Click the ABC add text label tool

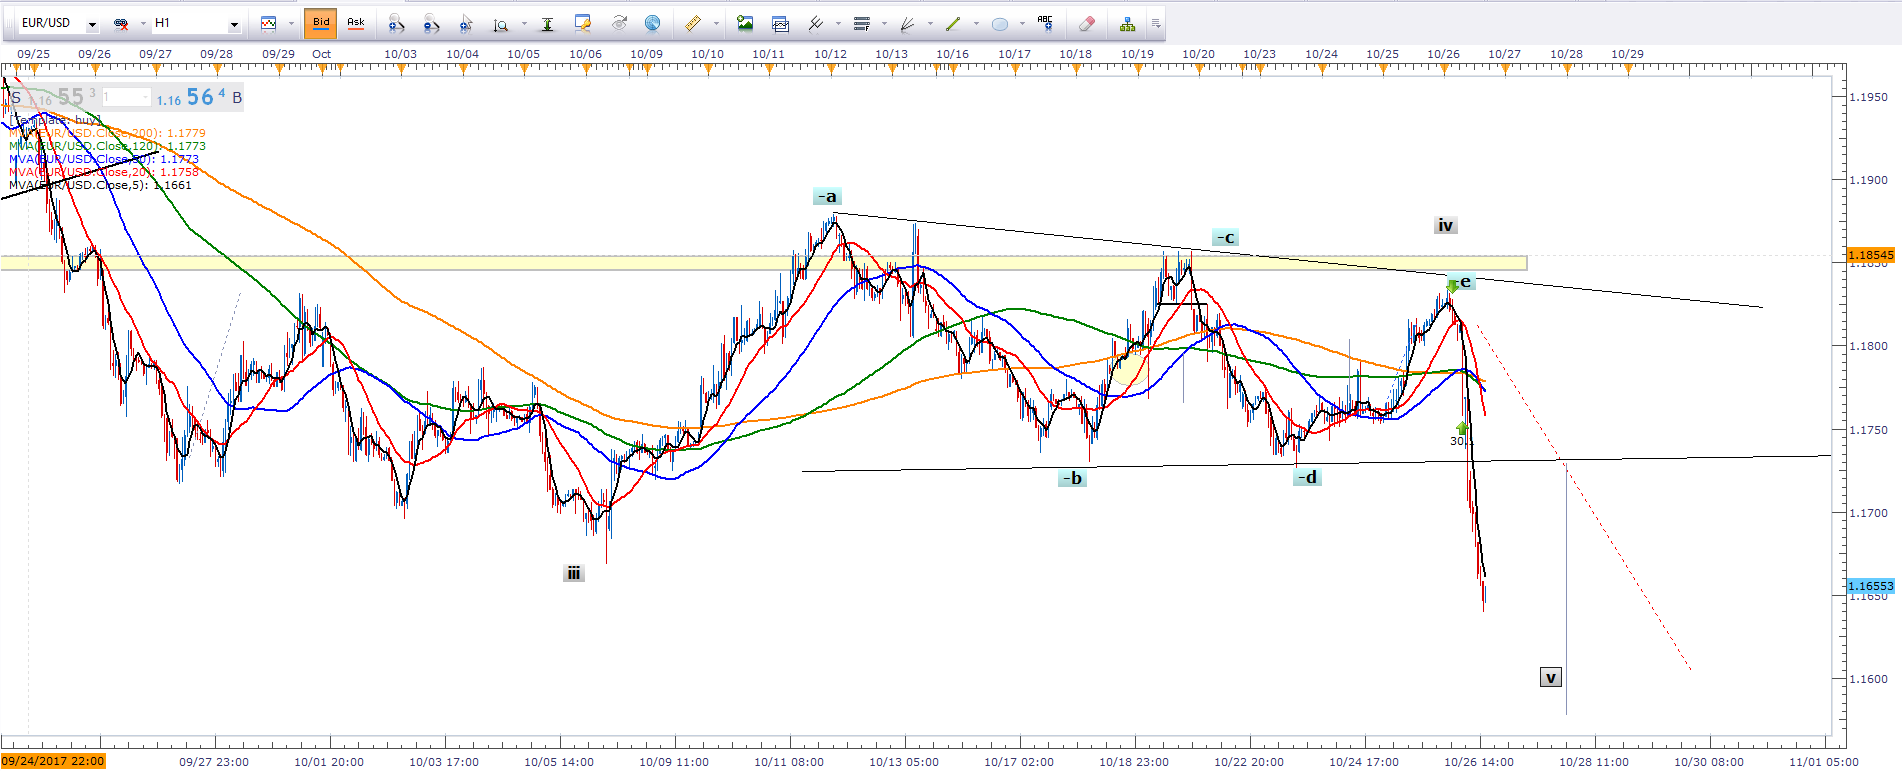pos(1045,23)
